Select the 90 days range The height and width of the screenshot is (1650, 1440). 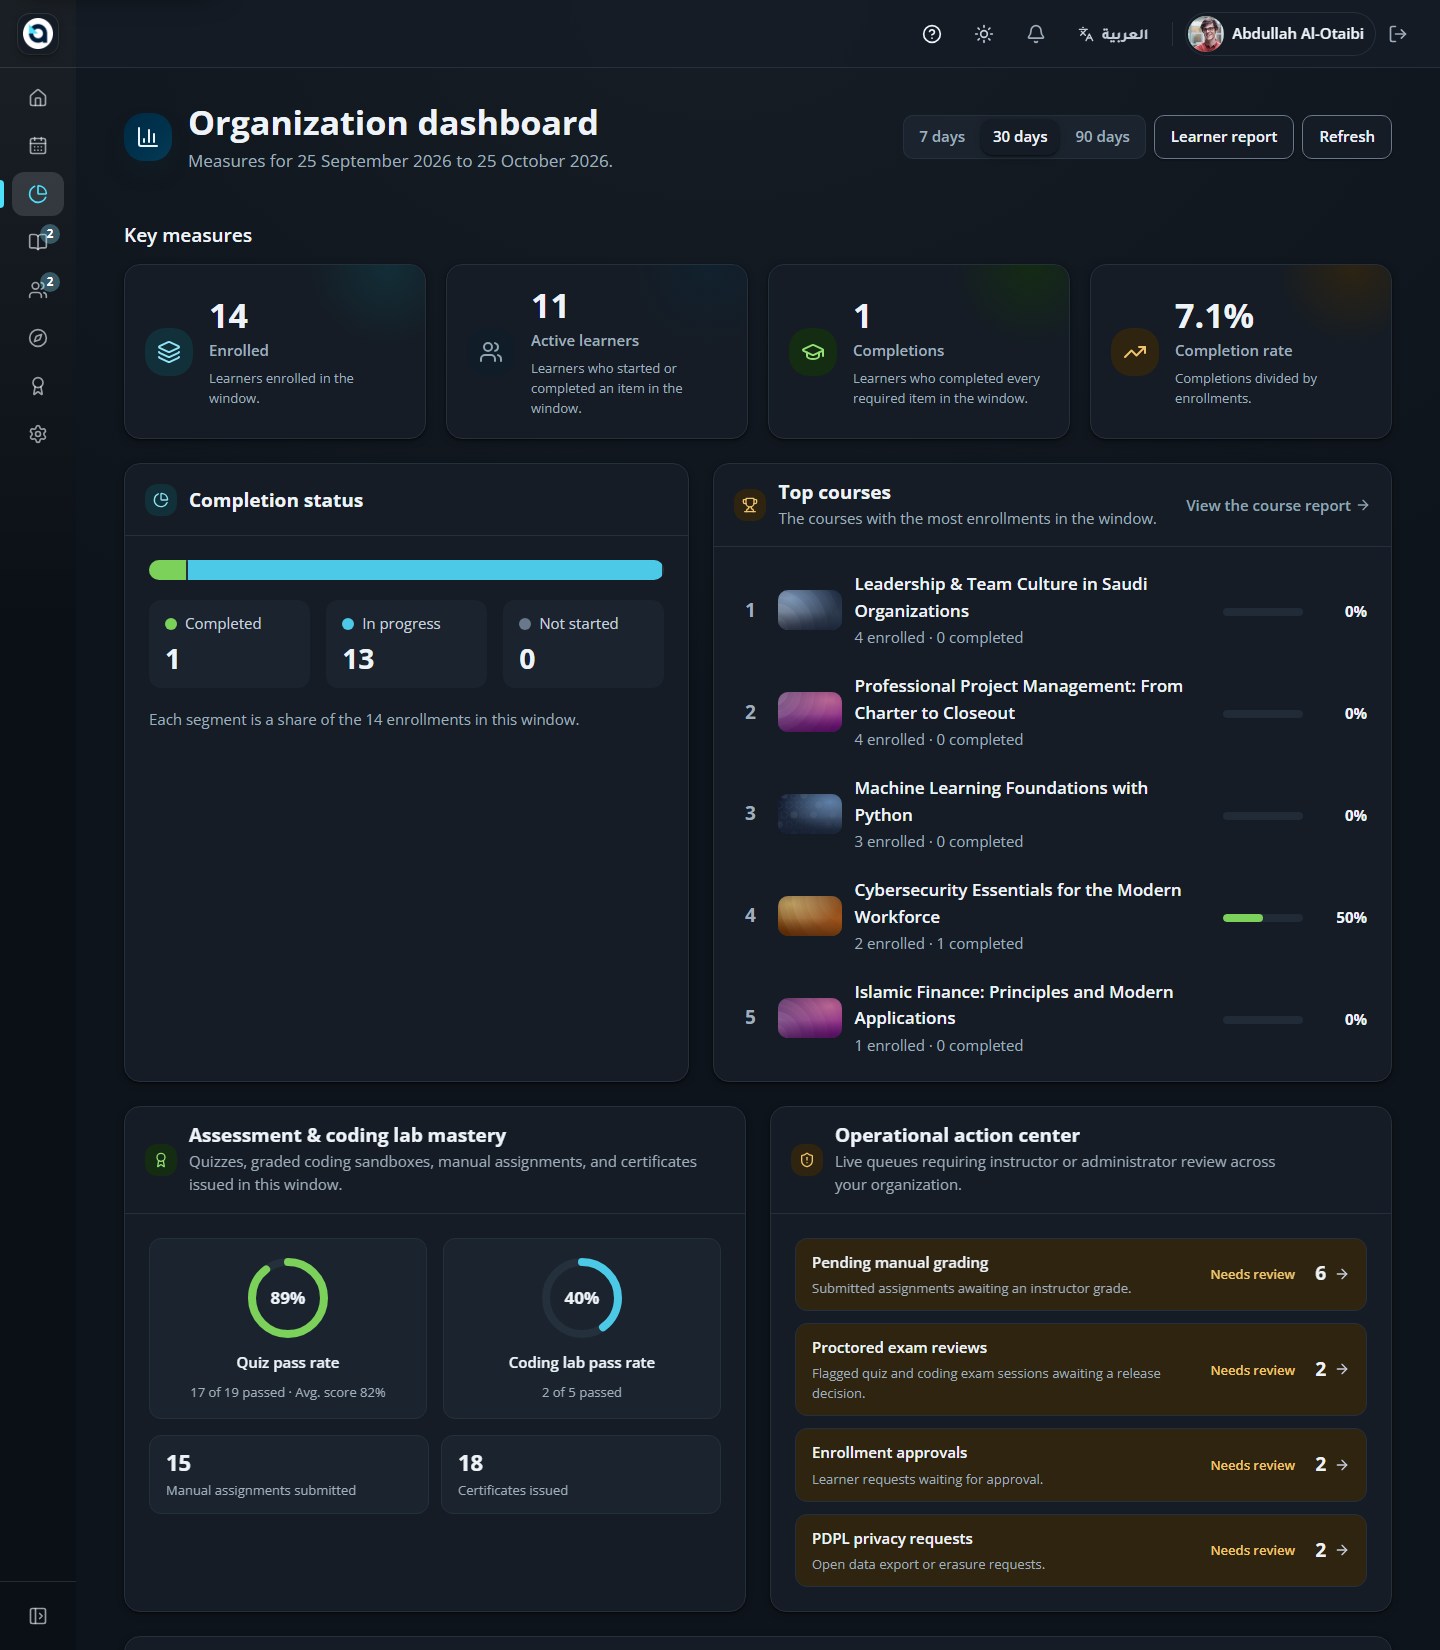[x=1102, y=137]
